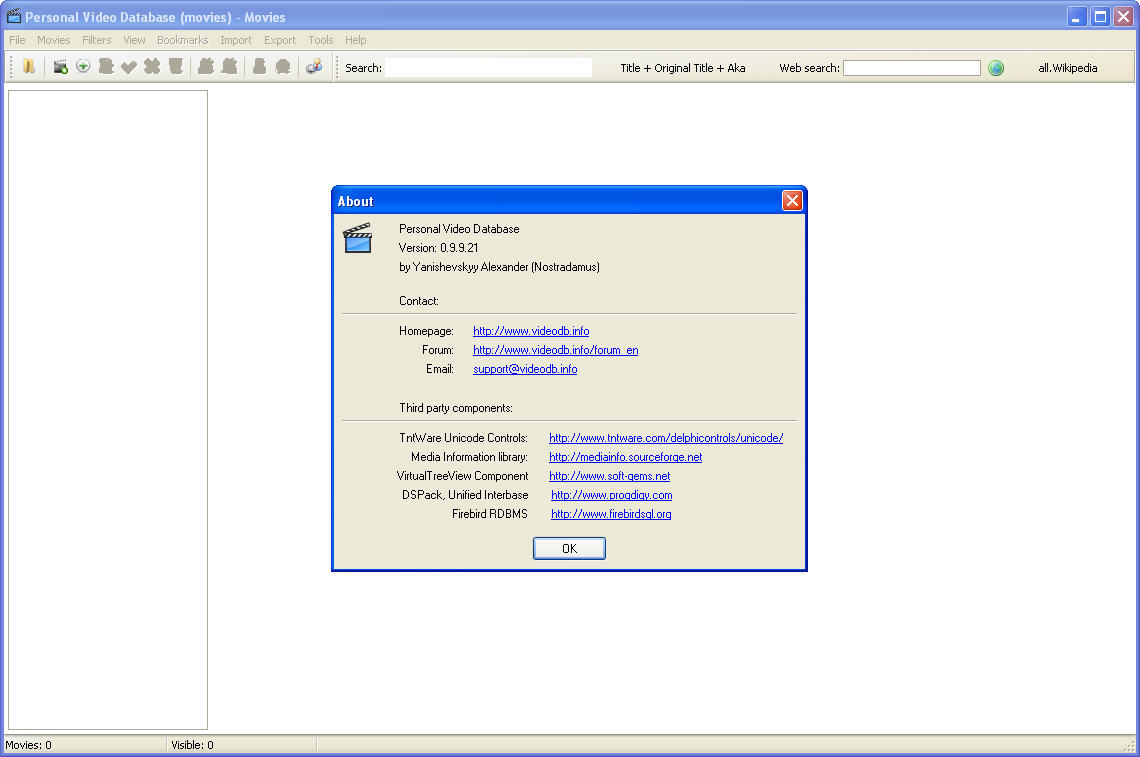This screenshot has height=757, width=1140.
Task: Click the red X cancel icon on the toolbar
Action: [x=152, y=67]
